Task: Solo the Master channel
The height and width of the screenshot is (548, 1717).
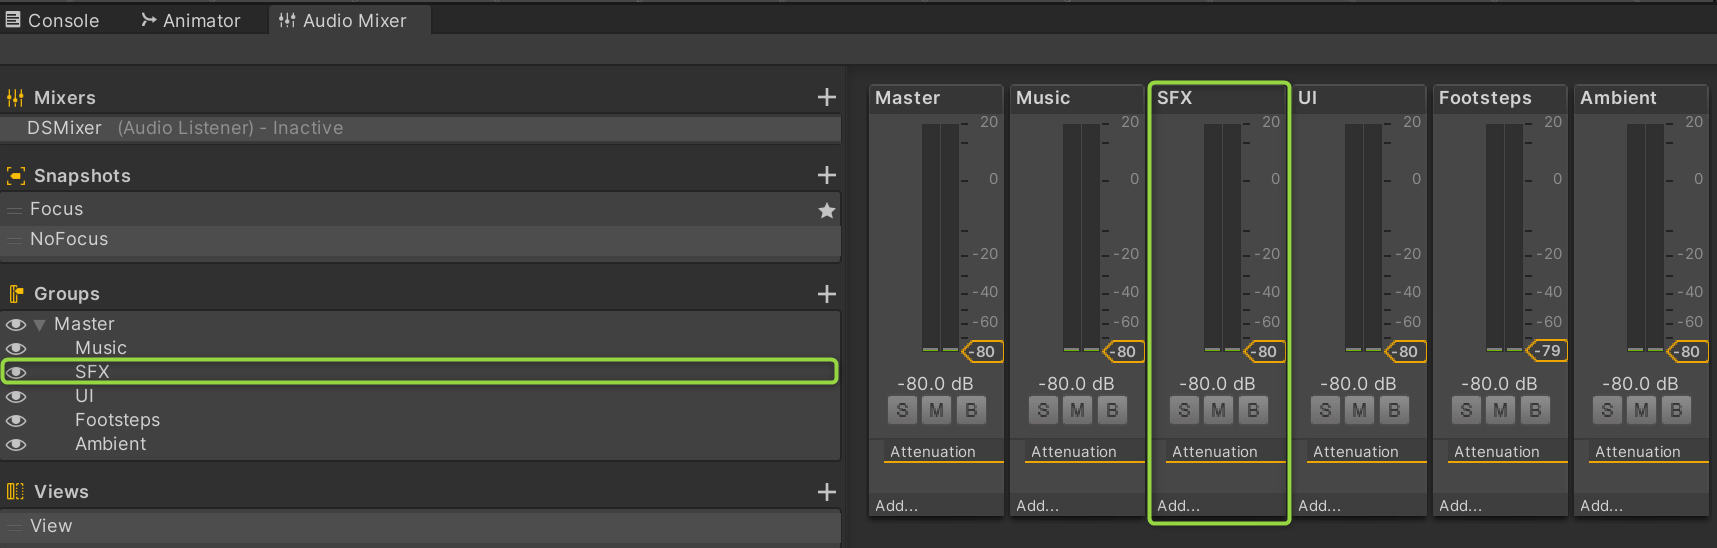Action: click(902, 410)
